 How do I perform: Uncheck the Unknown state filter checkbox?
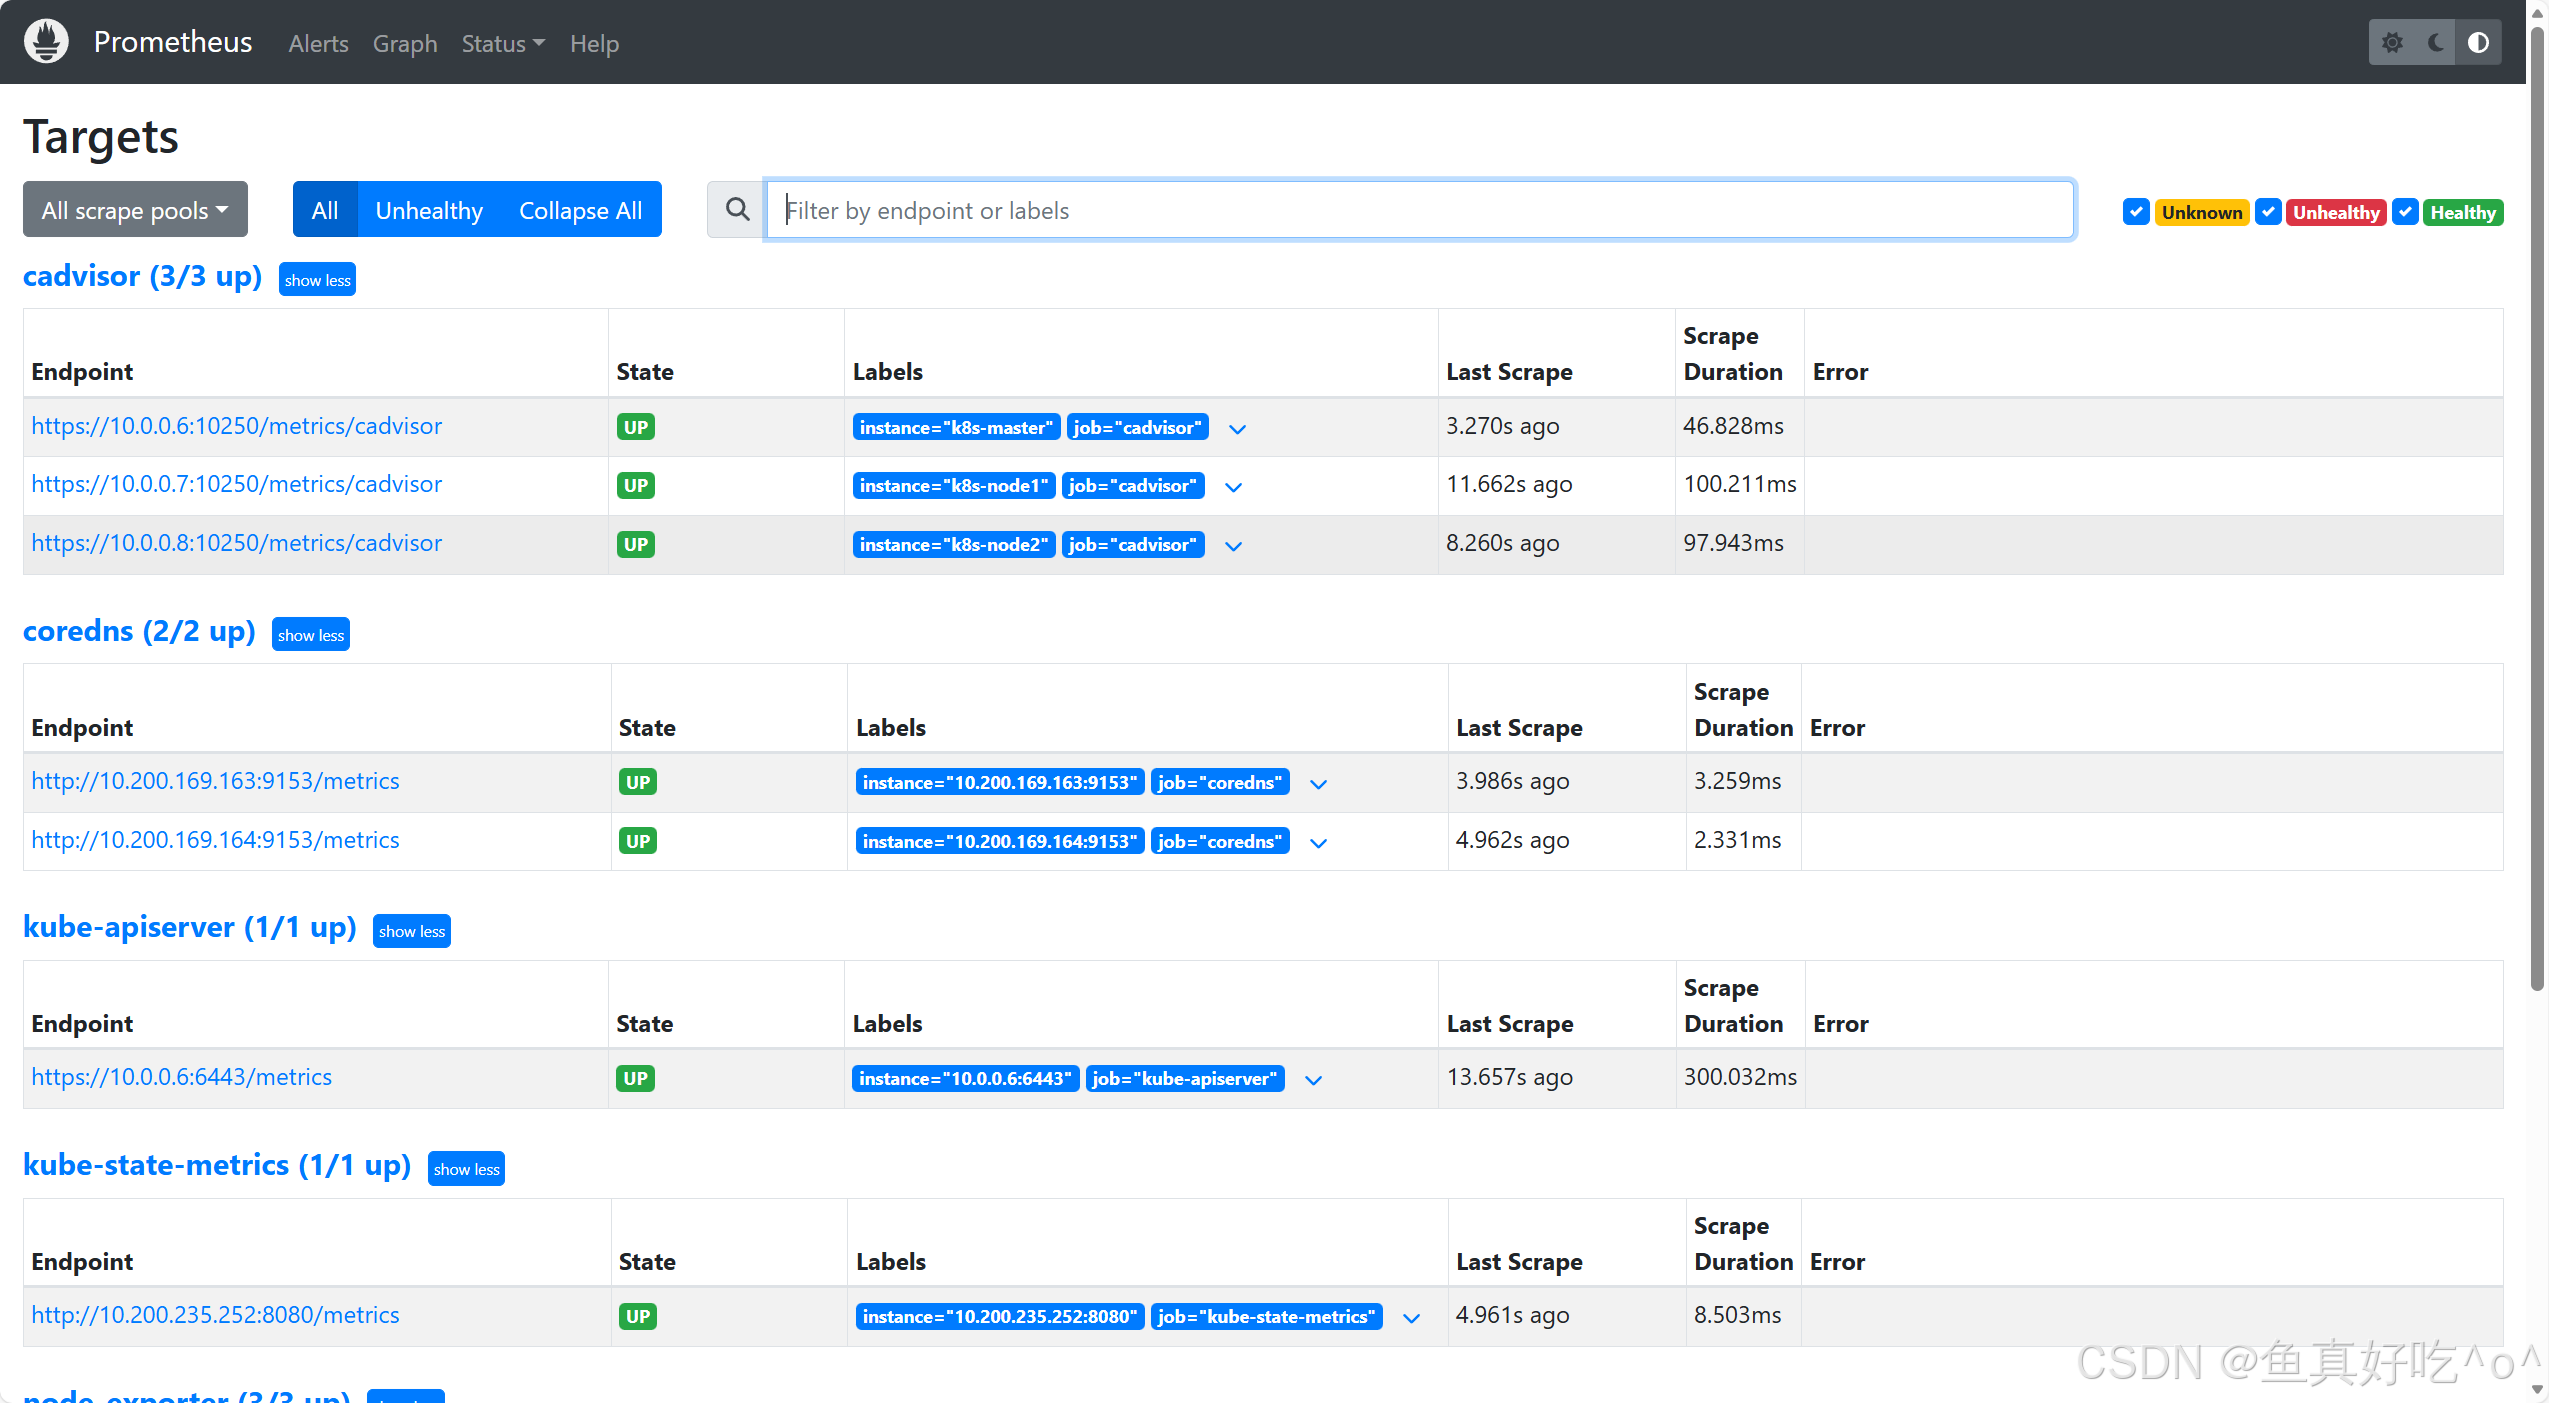[x=2136, y=212]
